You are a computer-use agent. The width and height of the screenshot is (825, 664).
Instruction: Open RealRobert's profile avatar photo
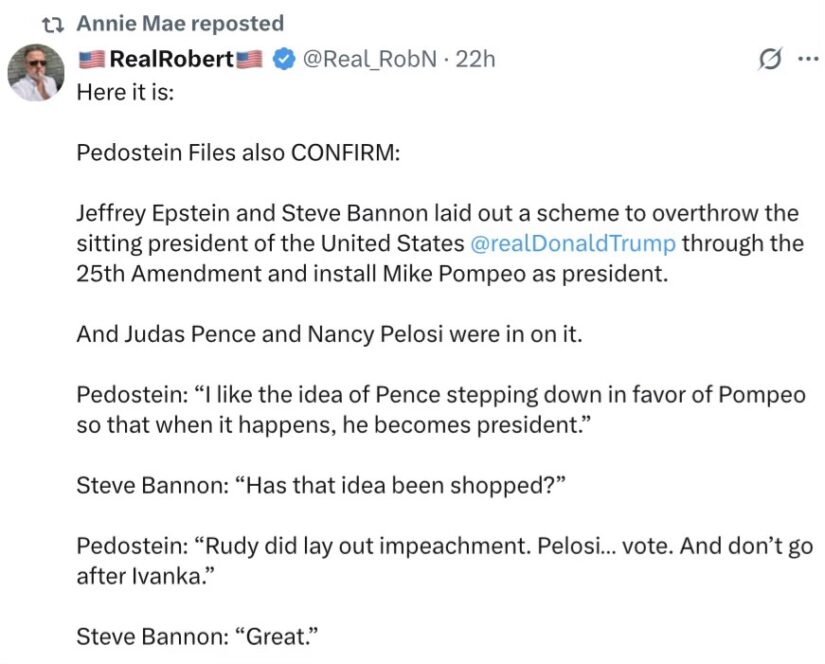coord(36,72)
